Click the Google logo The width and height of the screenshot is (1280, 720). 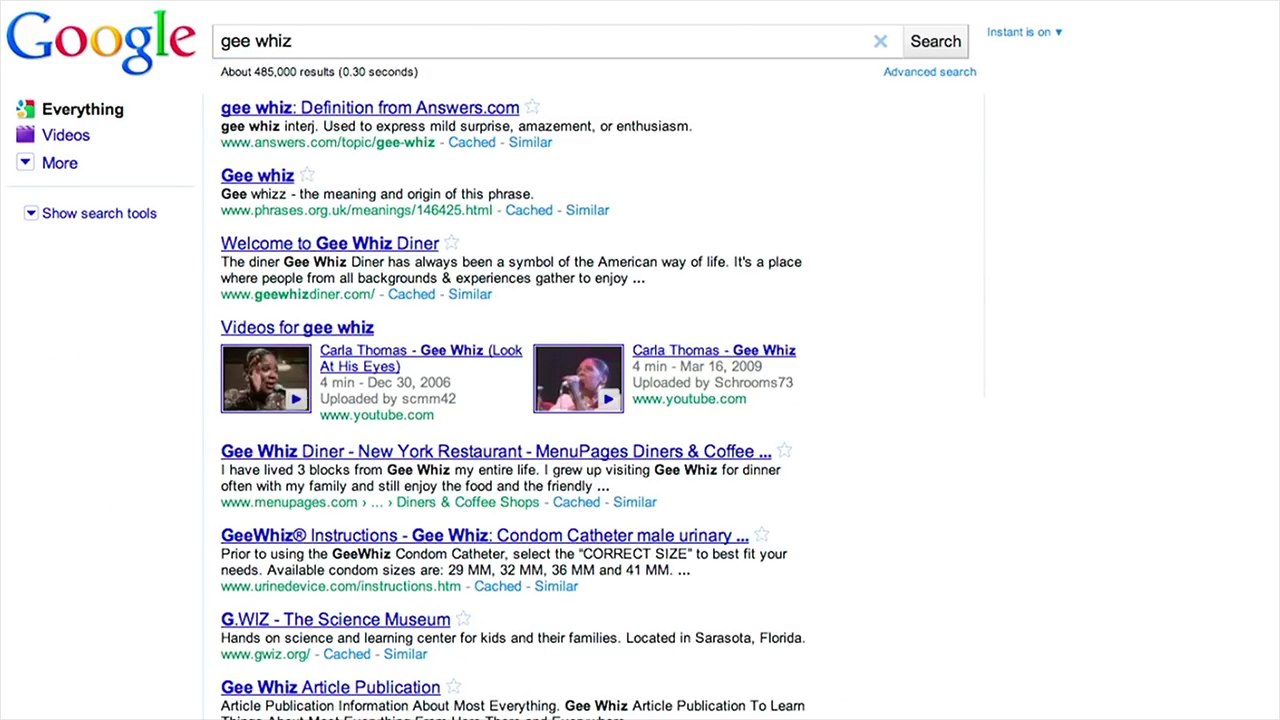tap(101, 43)
